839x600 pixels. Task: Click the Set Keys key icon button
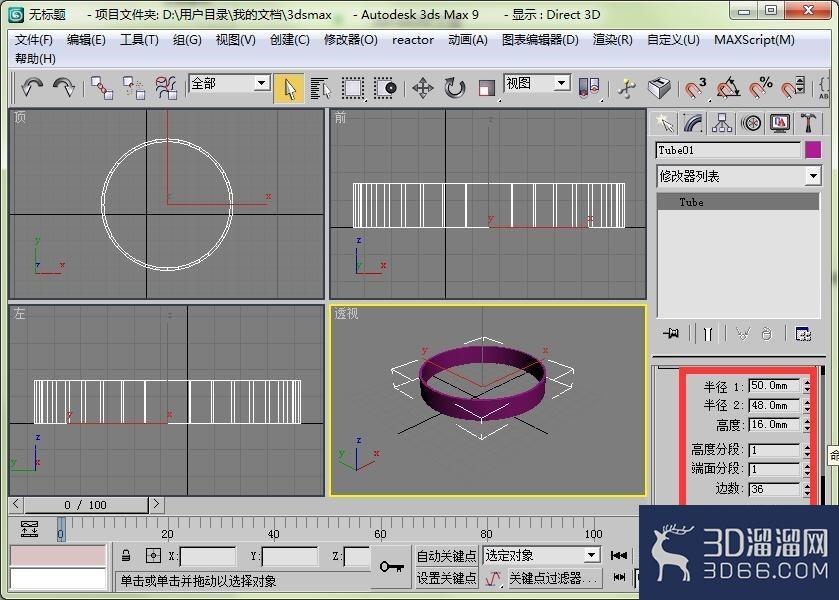click(x=392, y=566)
